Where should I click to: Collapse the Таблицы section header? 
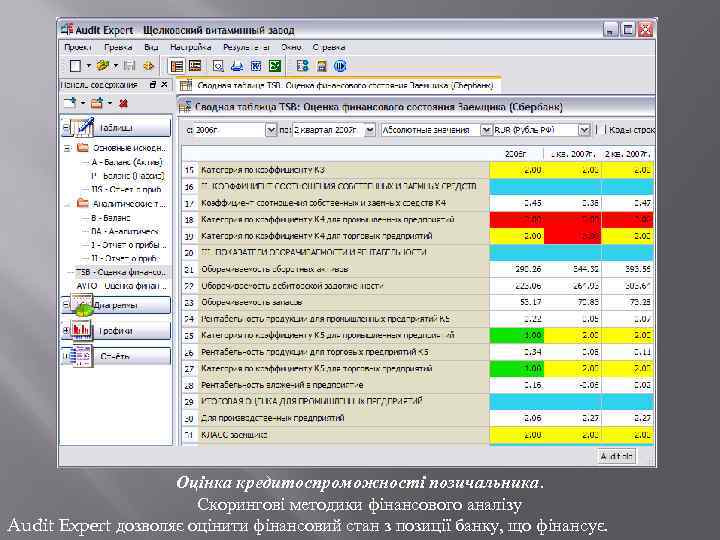116,128
